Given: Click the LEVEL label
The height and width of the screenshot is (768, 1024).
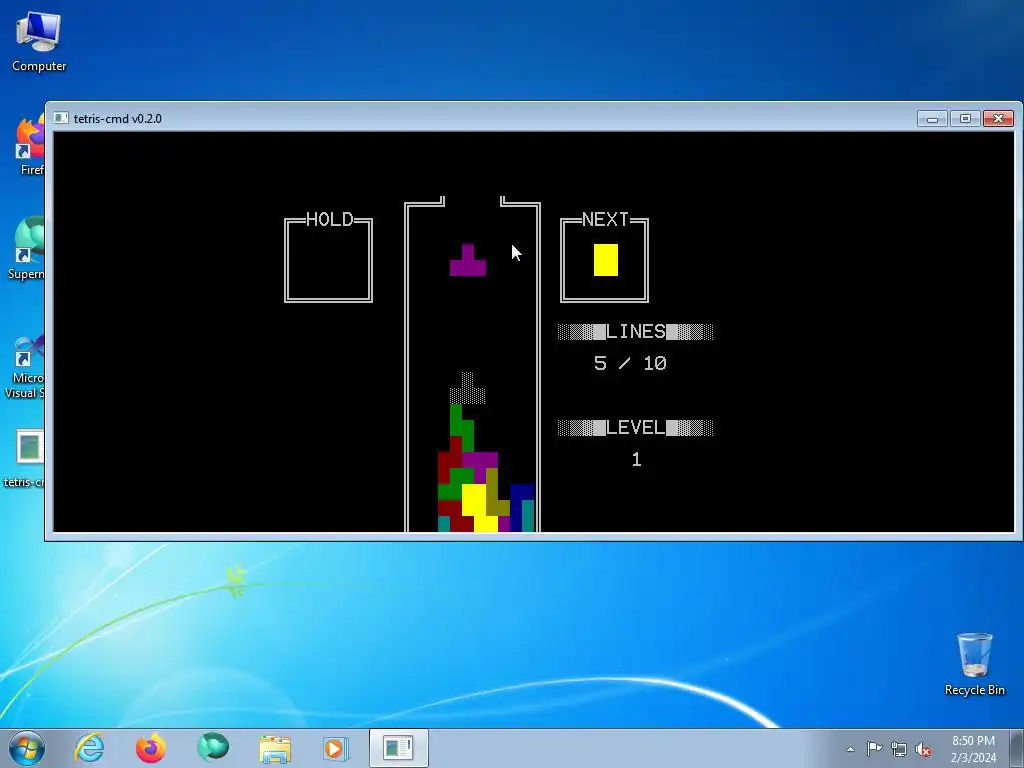Looking at the screenshot, I should click(636, 428).
